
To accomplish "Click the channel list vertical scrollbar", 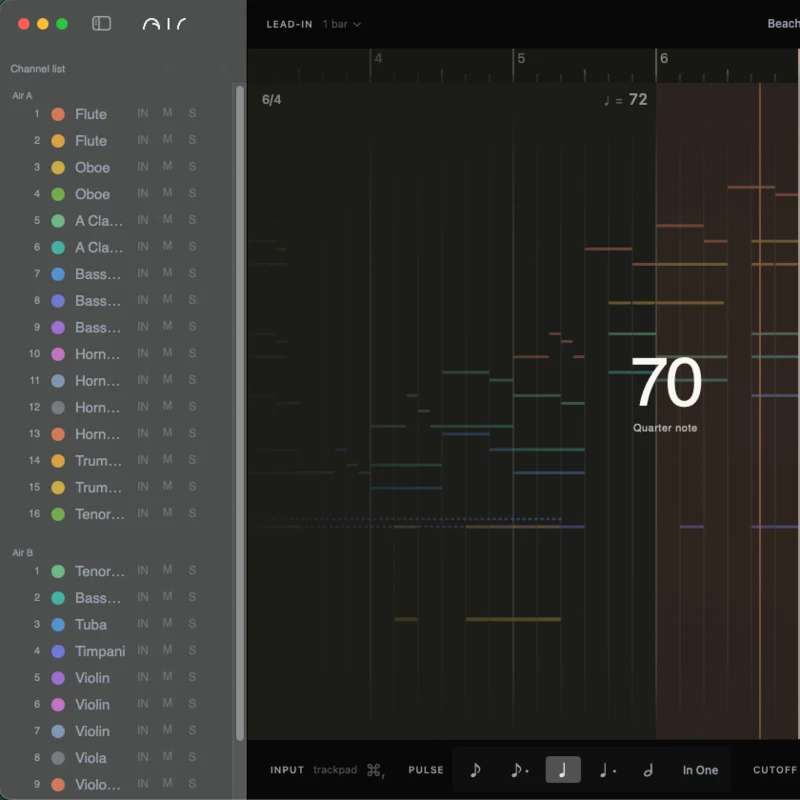I will pos(240,412).
